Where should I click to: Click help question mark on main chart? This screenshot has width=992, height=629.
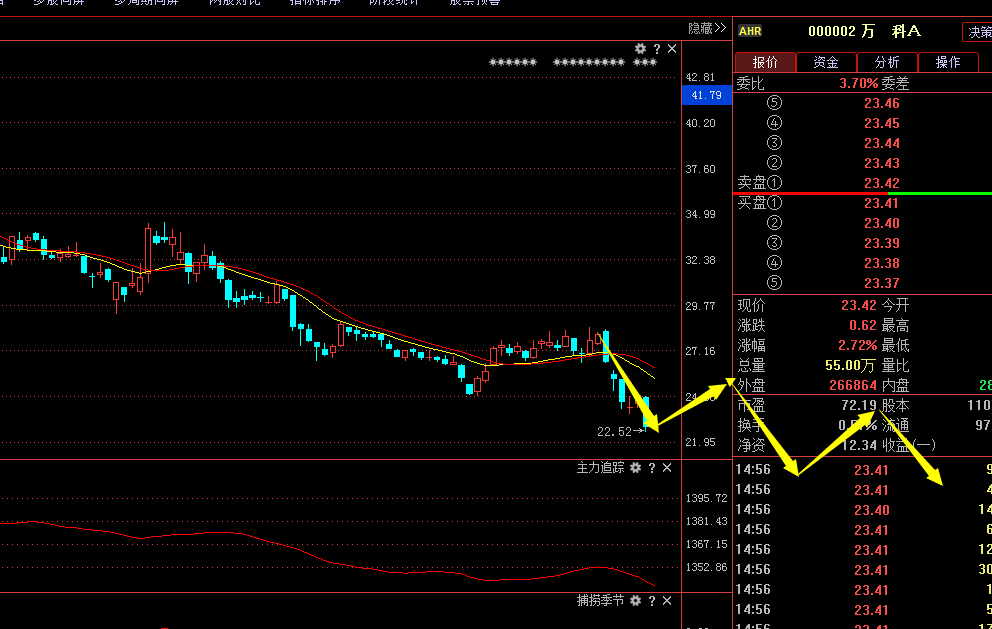(x=657, y=48)
